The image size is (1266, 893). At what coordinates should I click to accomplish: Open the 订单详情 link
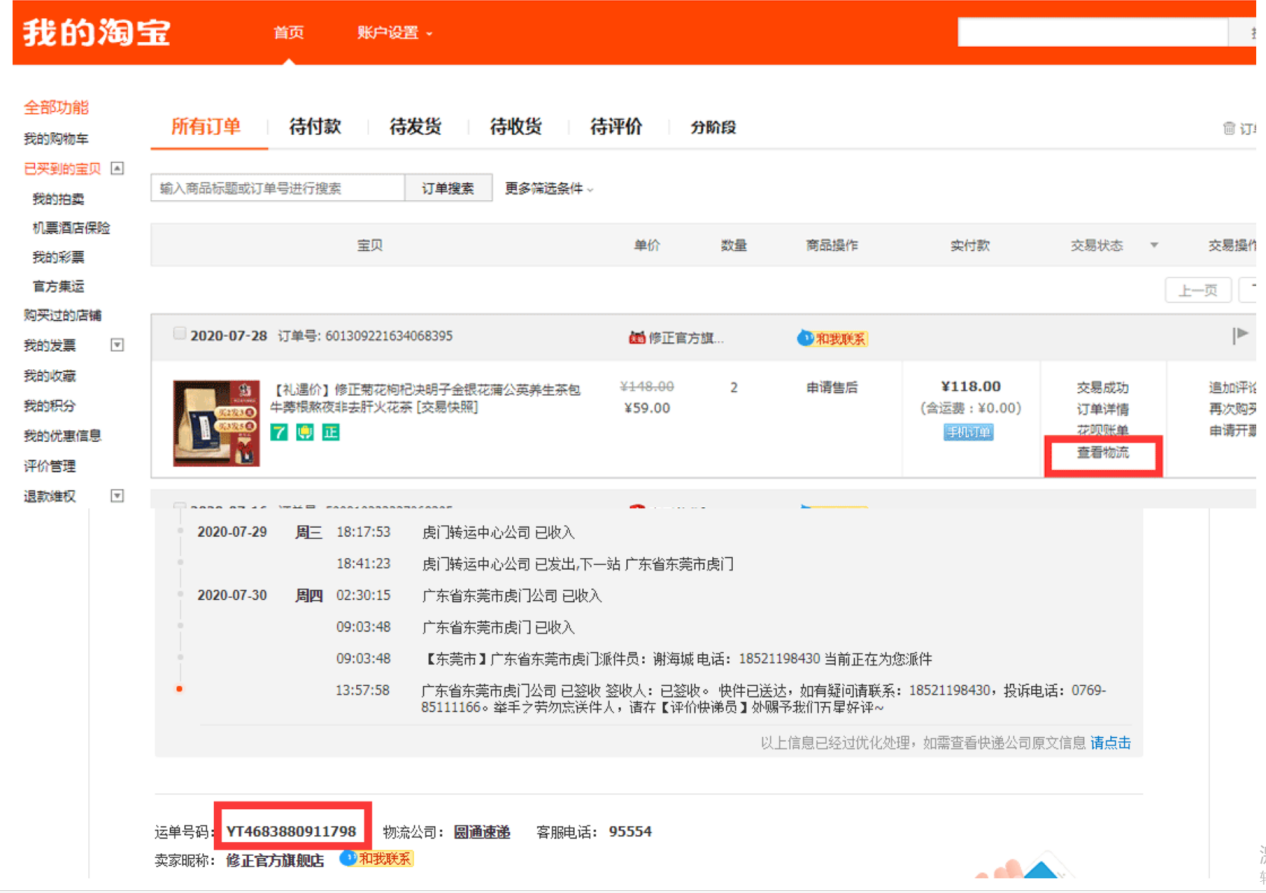click(x=1103, y=409)
